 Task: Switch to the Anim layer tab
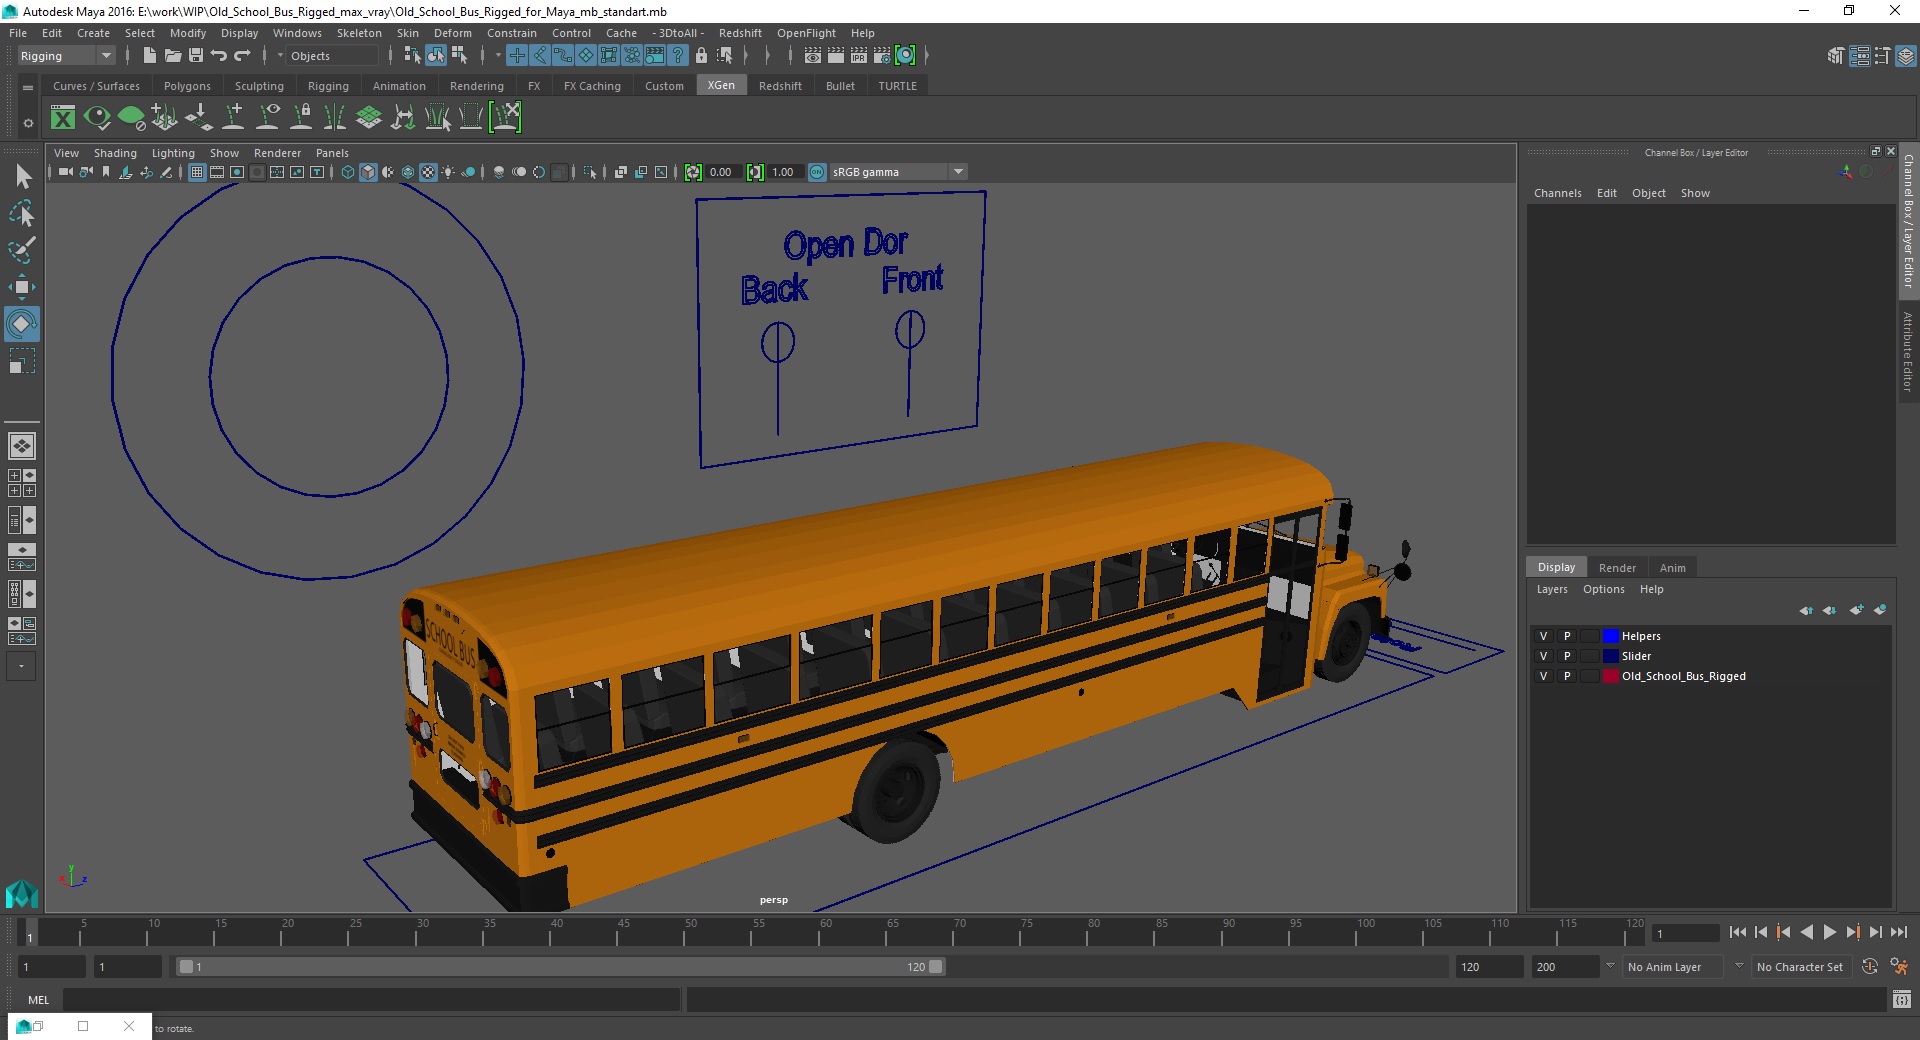1672,568
